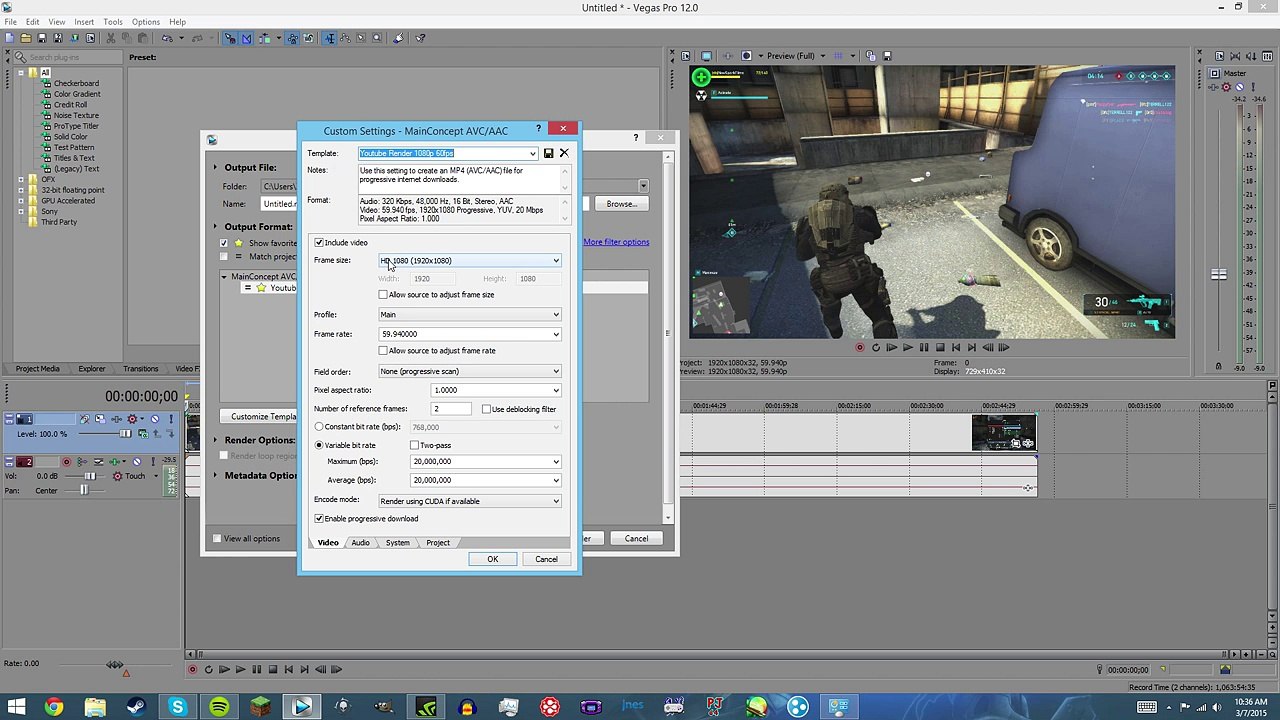Open Steam from the taskbar
The image size is (1280, 720).
136,708
